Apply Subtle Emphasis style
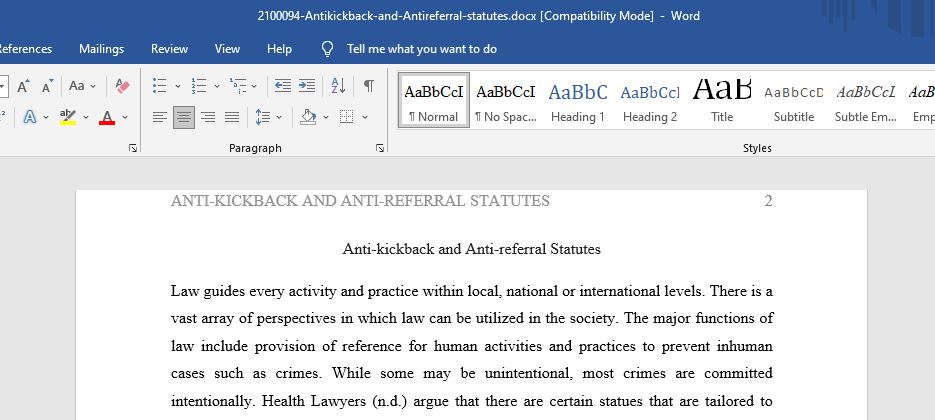The height and width of the screenshot is (420, 935). (866, 100)
